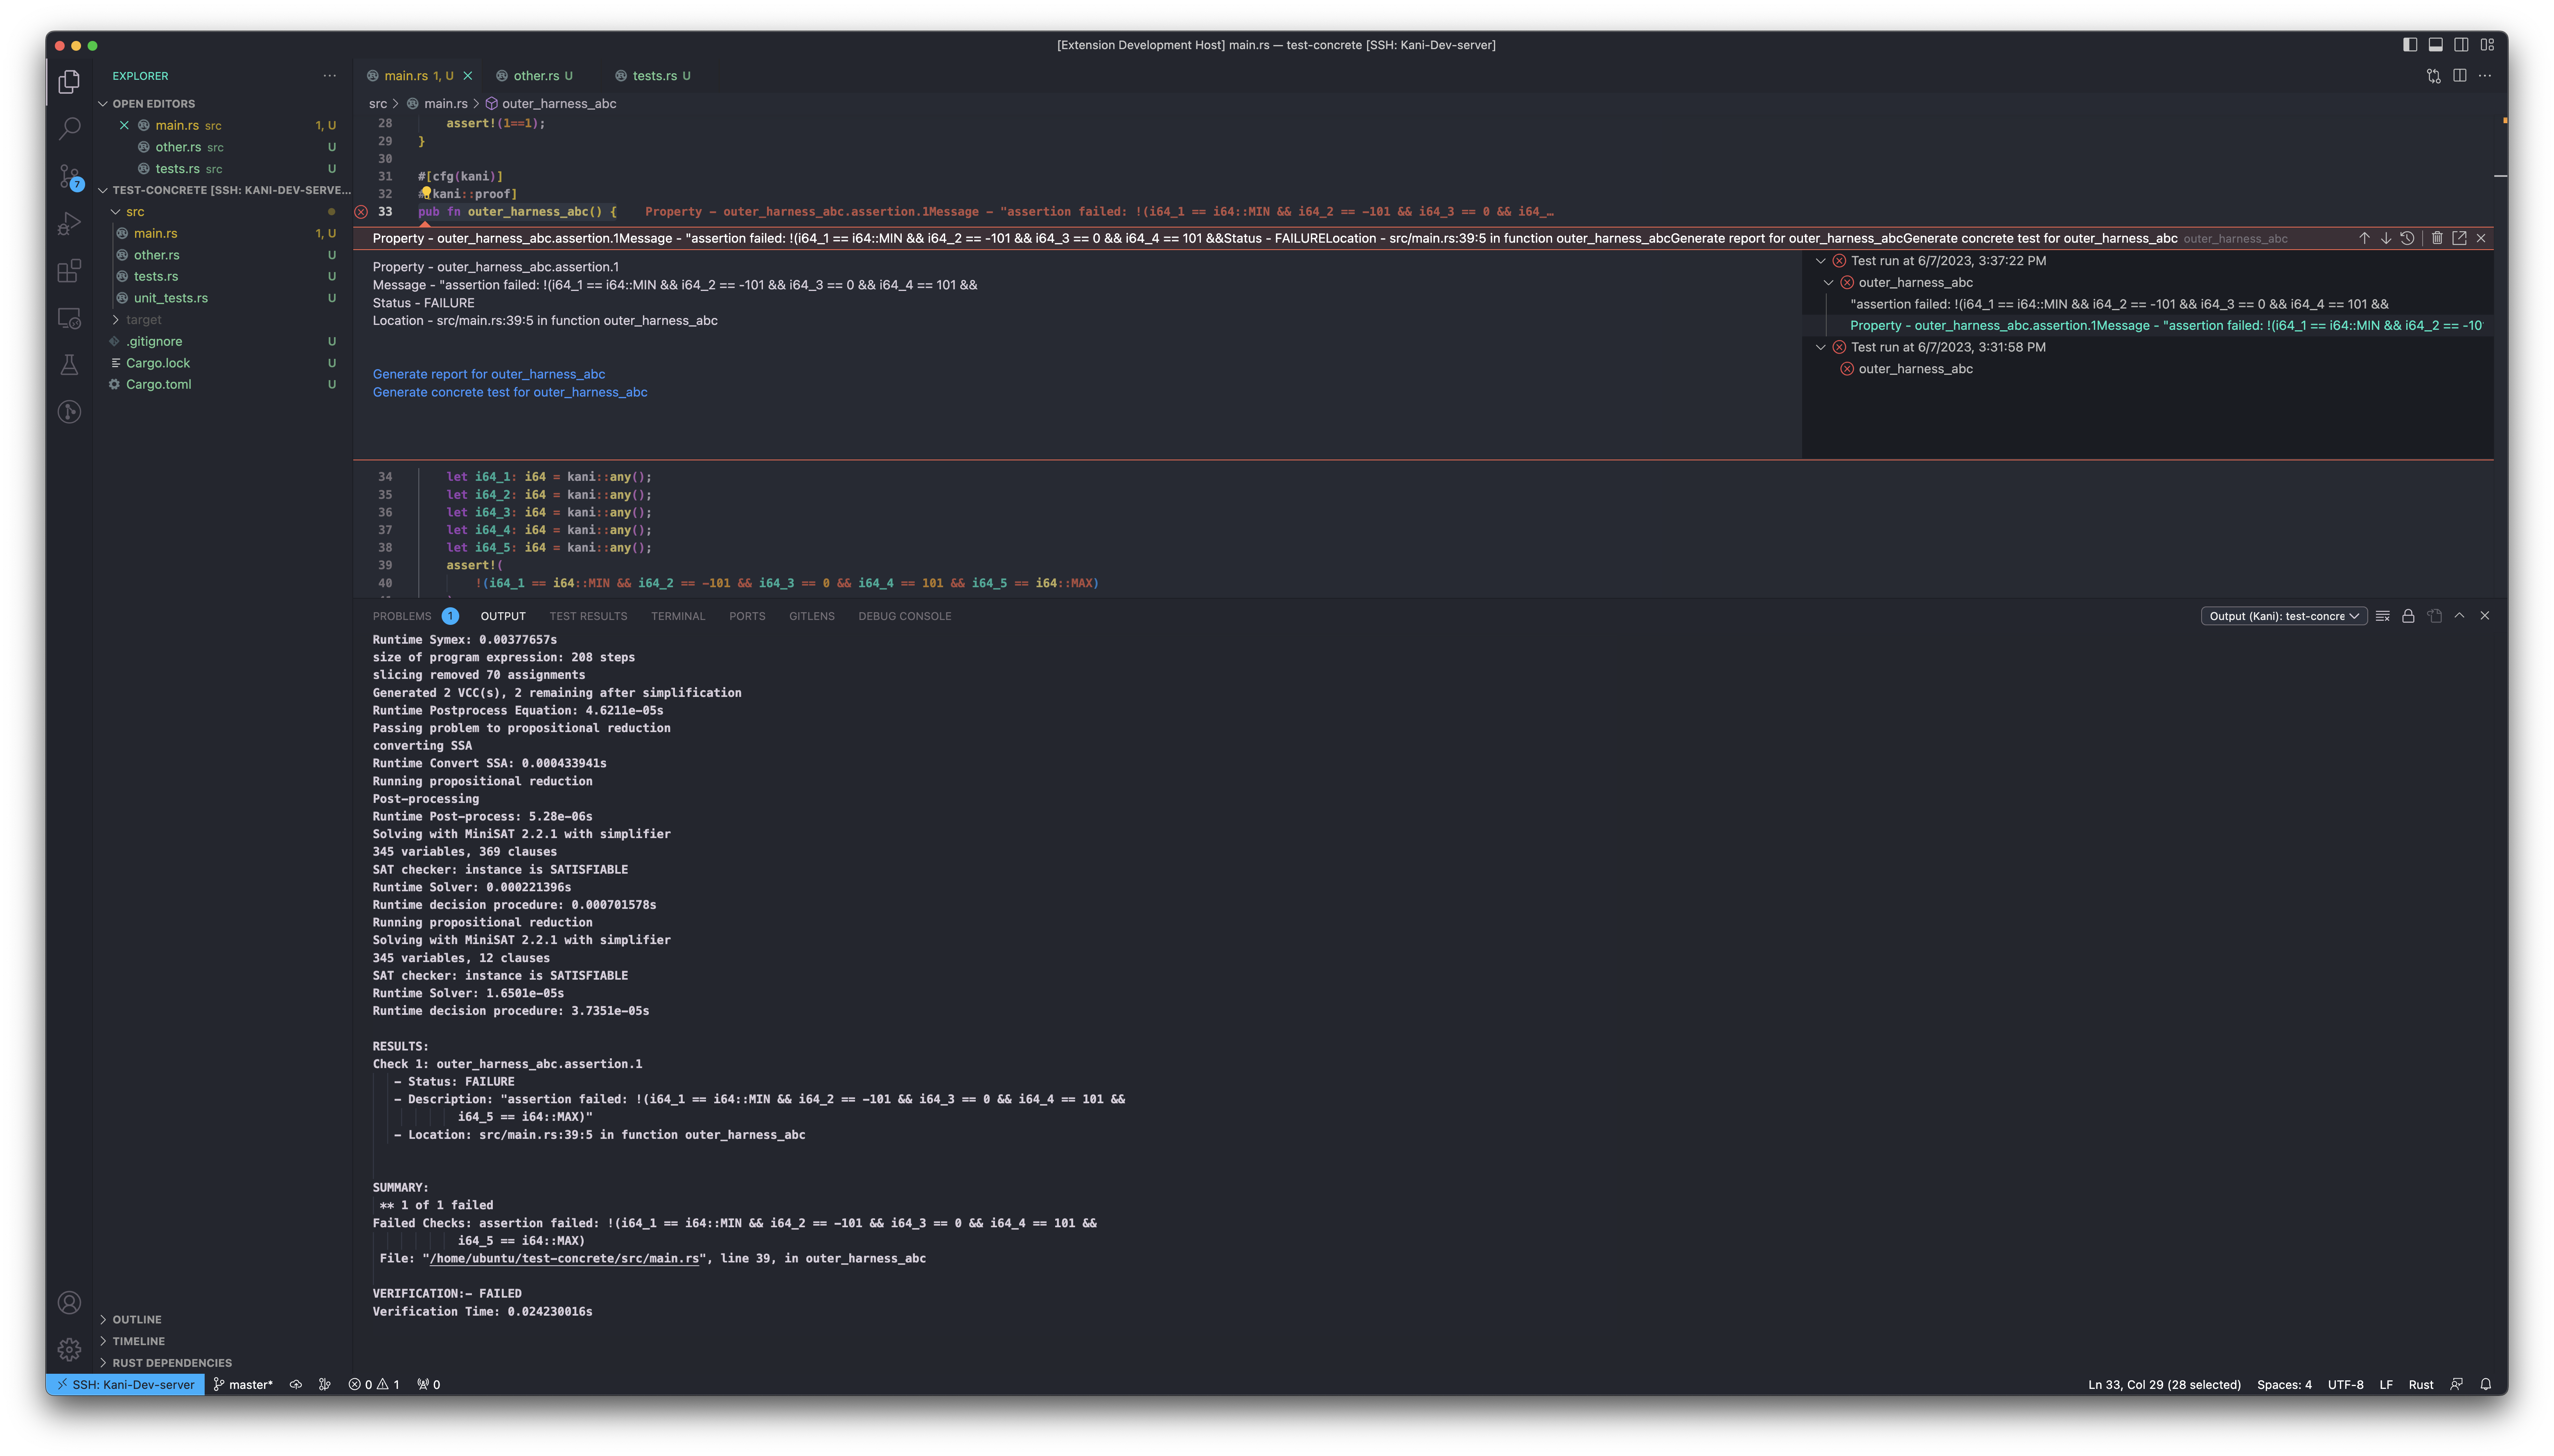Open peek result in editor icon
This screenshot has height=1456, width=2554.
coord(2459,238)
